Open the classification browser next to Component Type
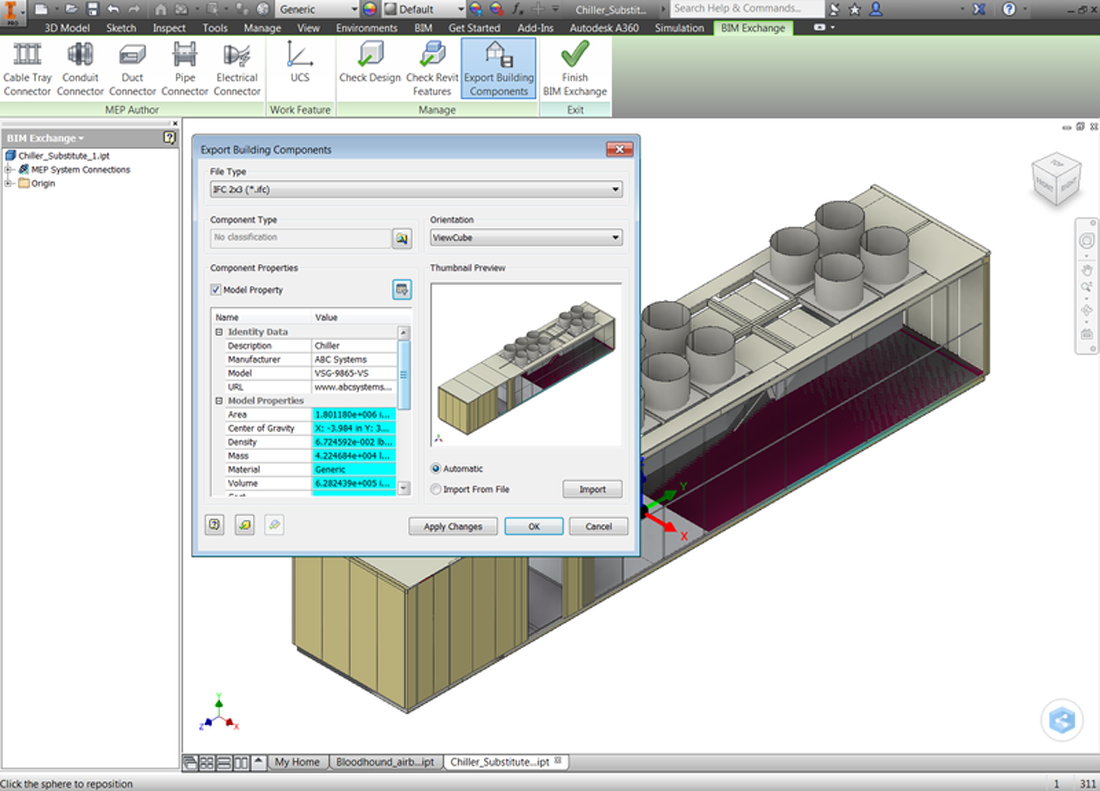The width and height of the screenshot is (1100, 791). tap(401, 239)
